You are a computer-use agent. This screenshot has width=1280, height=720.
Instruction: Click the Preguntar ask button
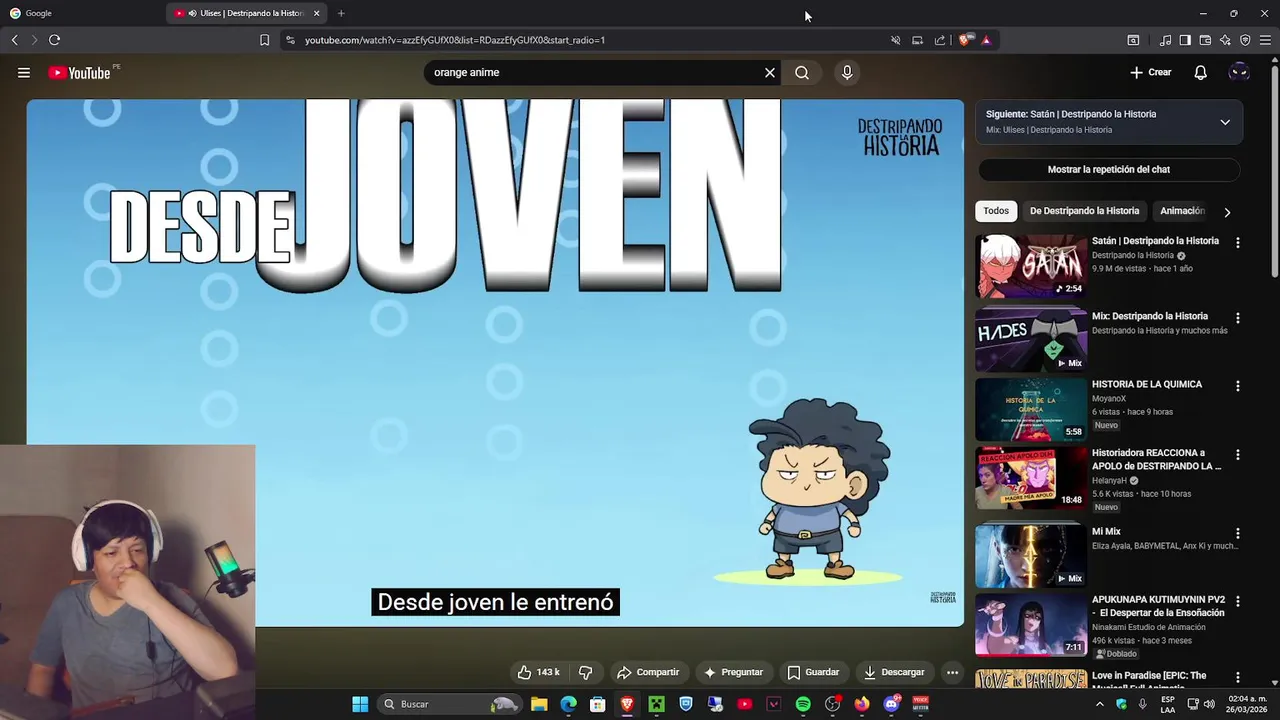click(x=733, y=672)
